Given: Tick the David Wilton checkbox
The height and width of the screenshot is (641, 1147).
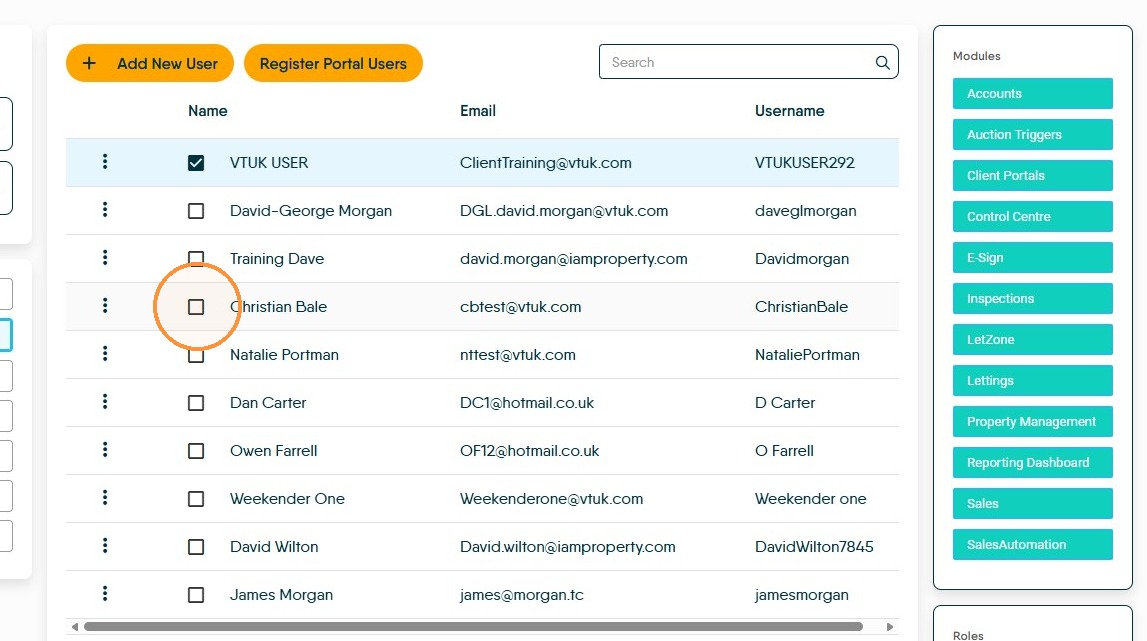Looking at the screenshot, I should point(196,547).
